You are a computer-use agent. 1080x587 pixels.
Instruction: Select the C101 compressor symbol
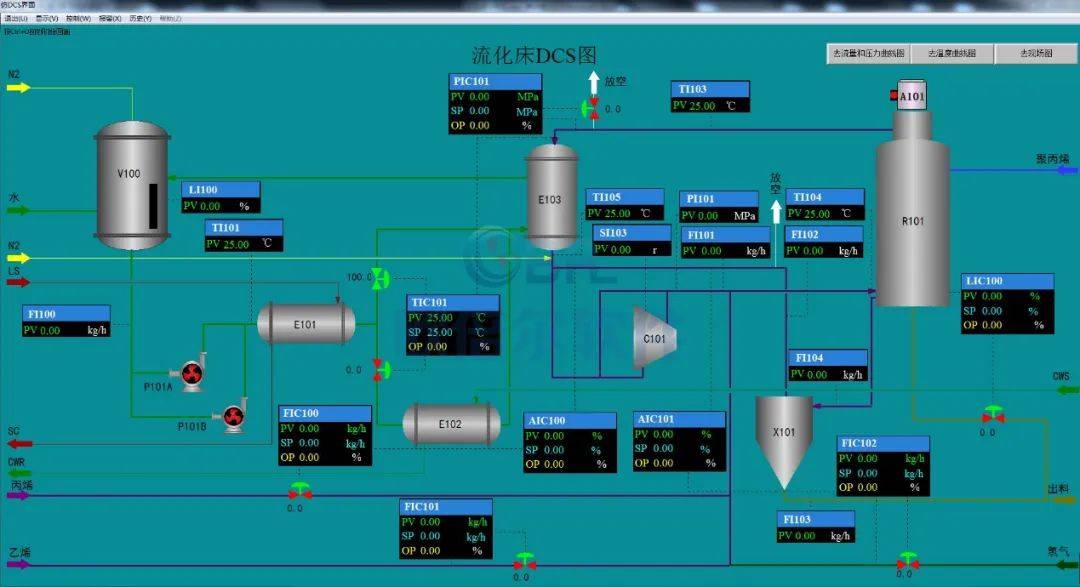point(654,338)
